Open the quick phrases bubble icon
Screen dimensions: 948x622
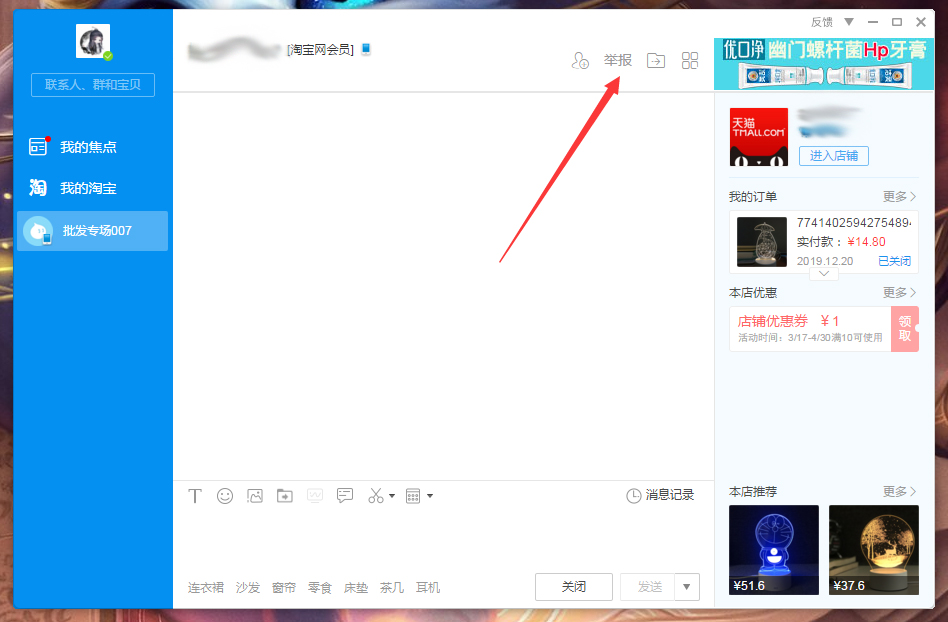[x=344, y=495]
